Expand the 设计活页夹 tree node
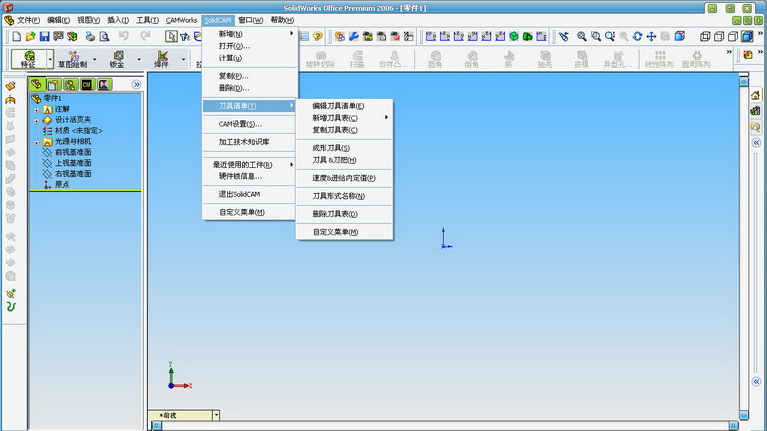Image resolution: width=767 pixels, height=431 pixels. (x=37, y=120)
